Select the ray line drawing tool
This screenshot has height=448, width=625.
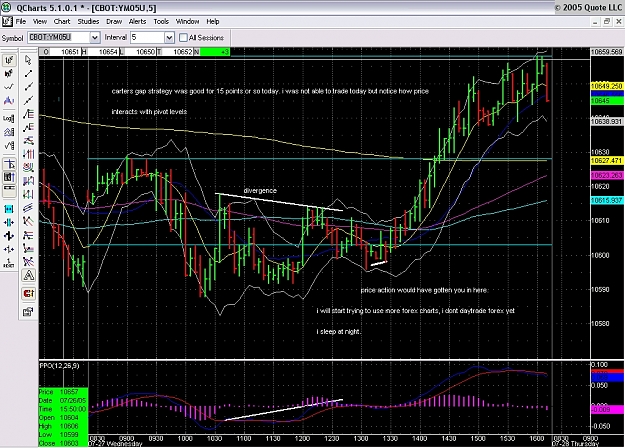(28, 87)
